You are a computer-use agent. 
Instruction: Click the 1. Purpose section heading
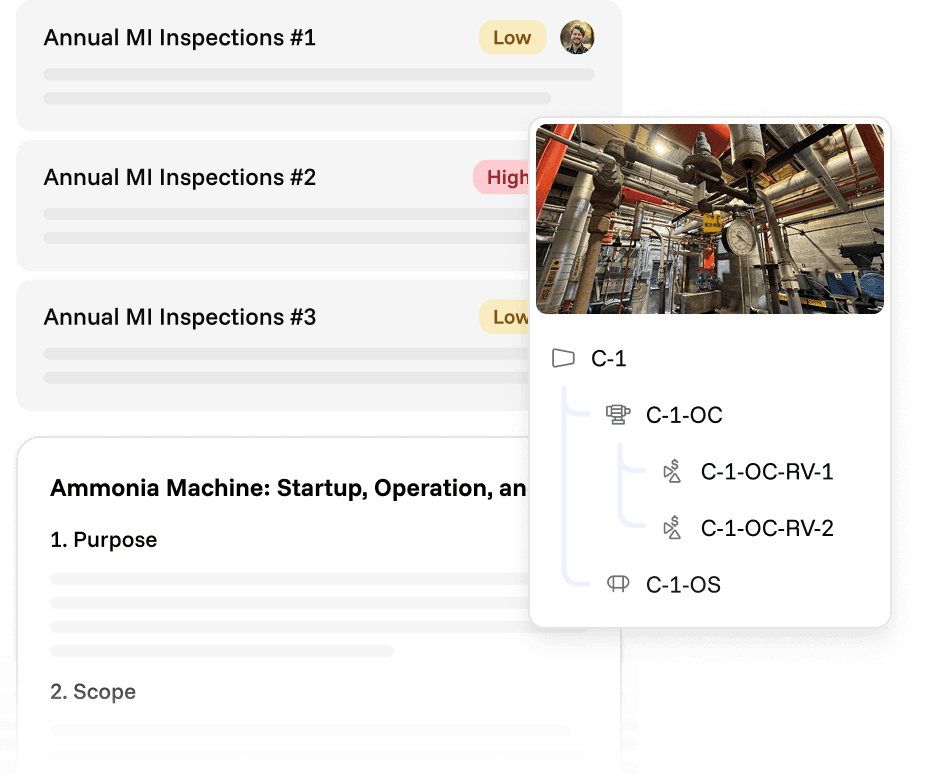(104, 540)
